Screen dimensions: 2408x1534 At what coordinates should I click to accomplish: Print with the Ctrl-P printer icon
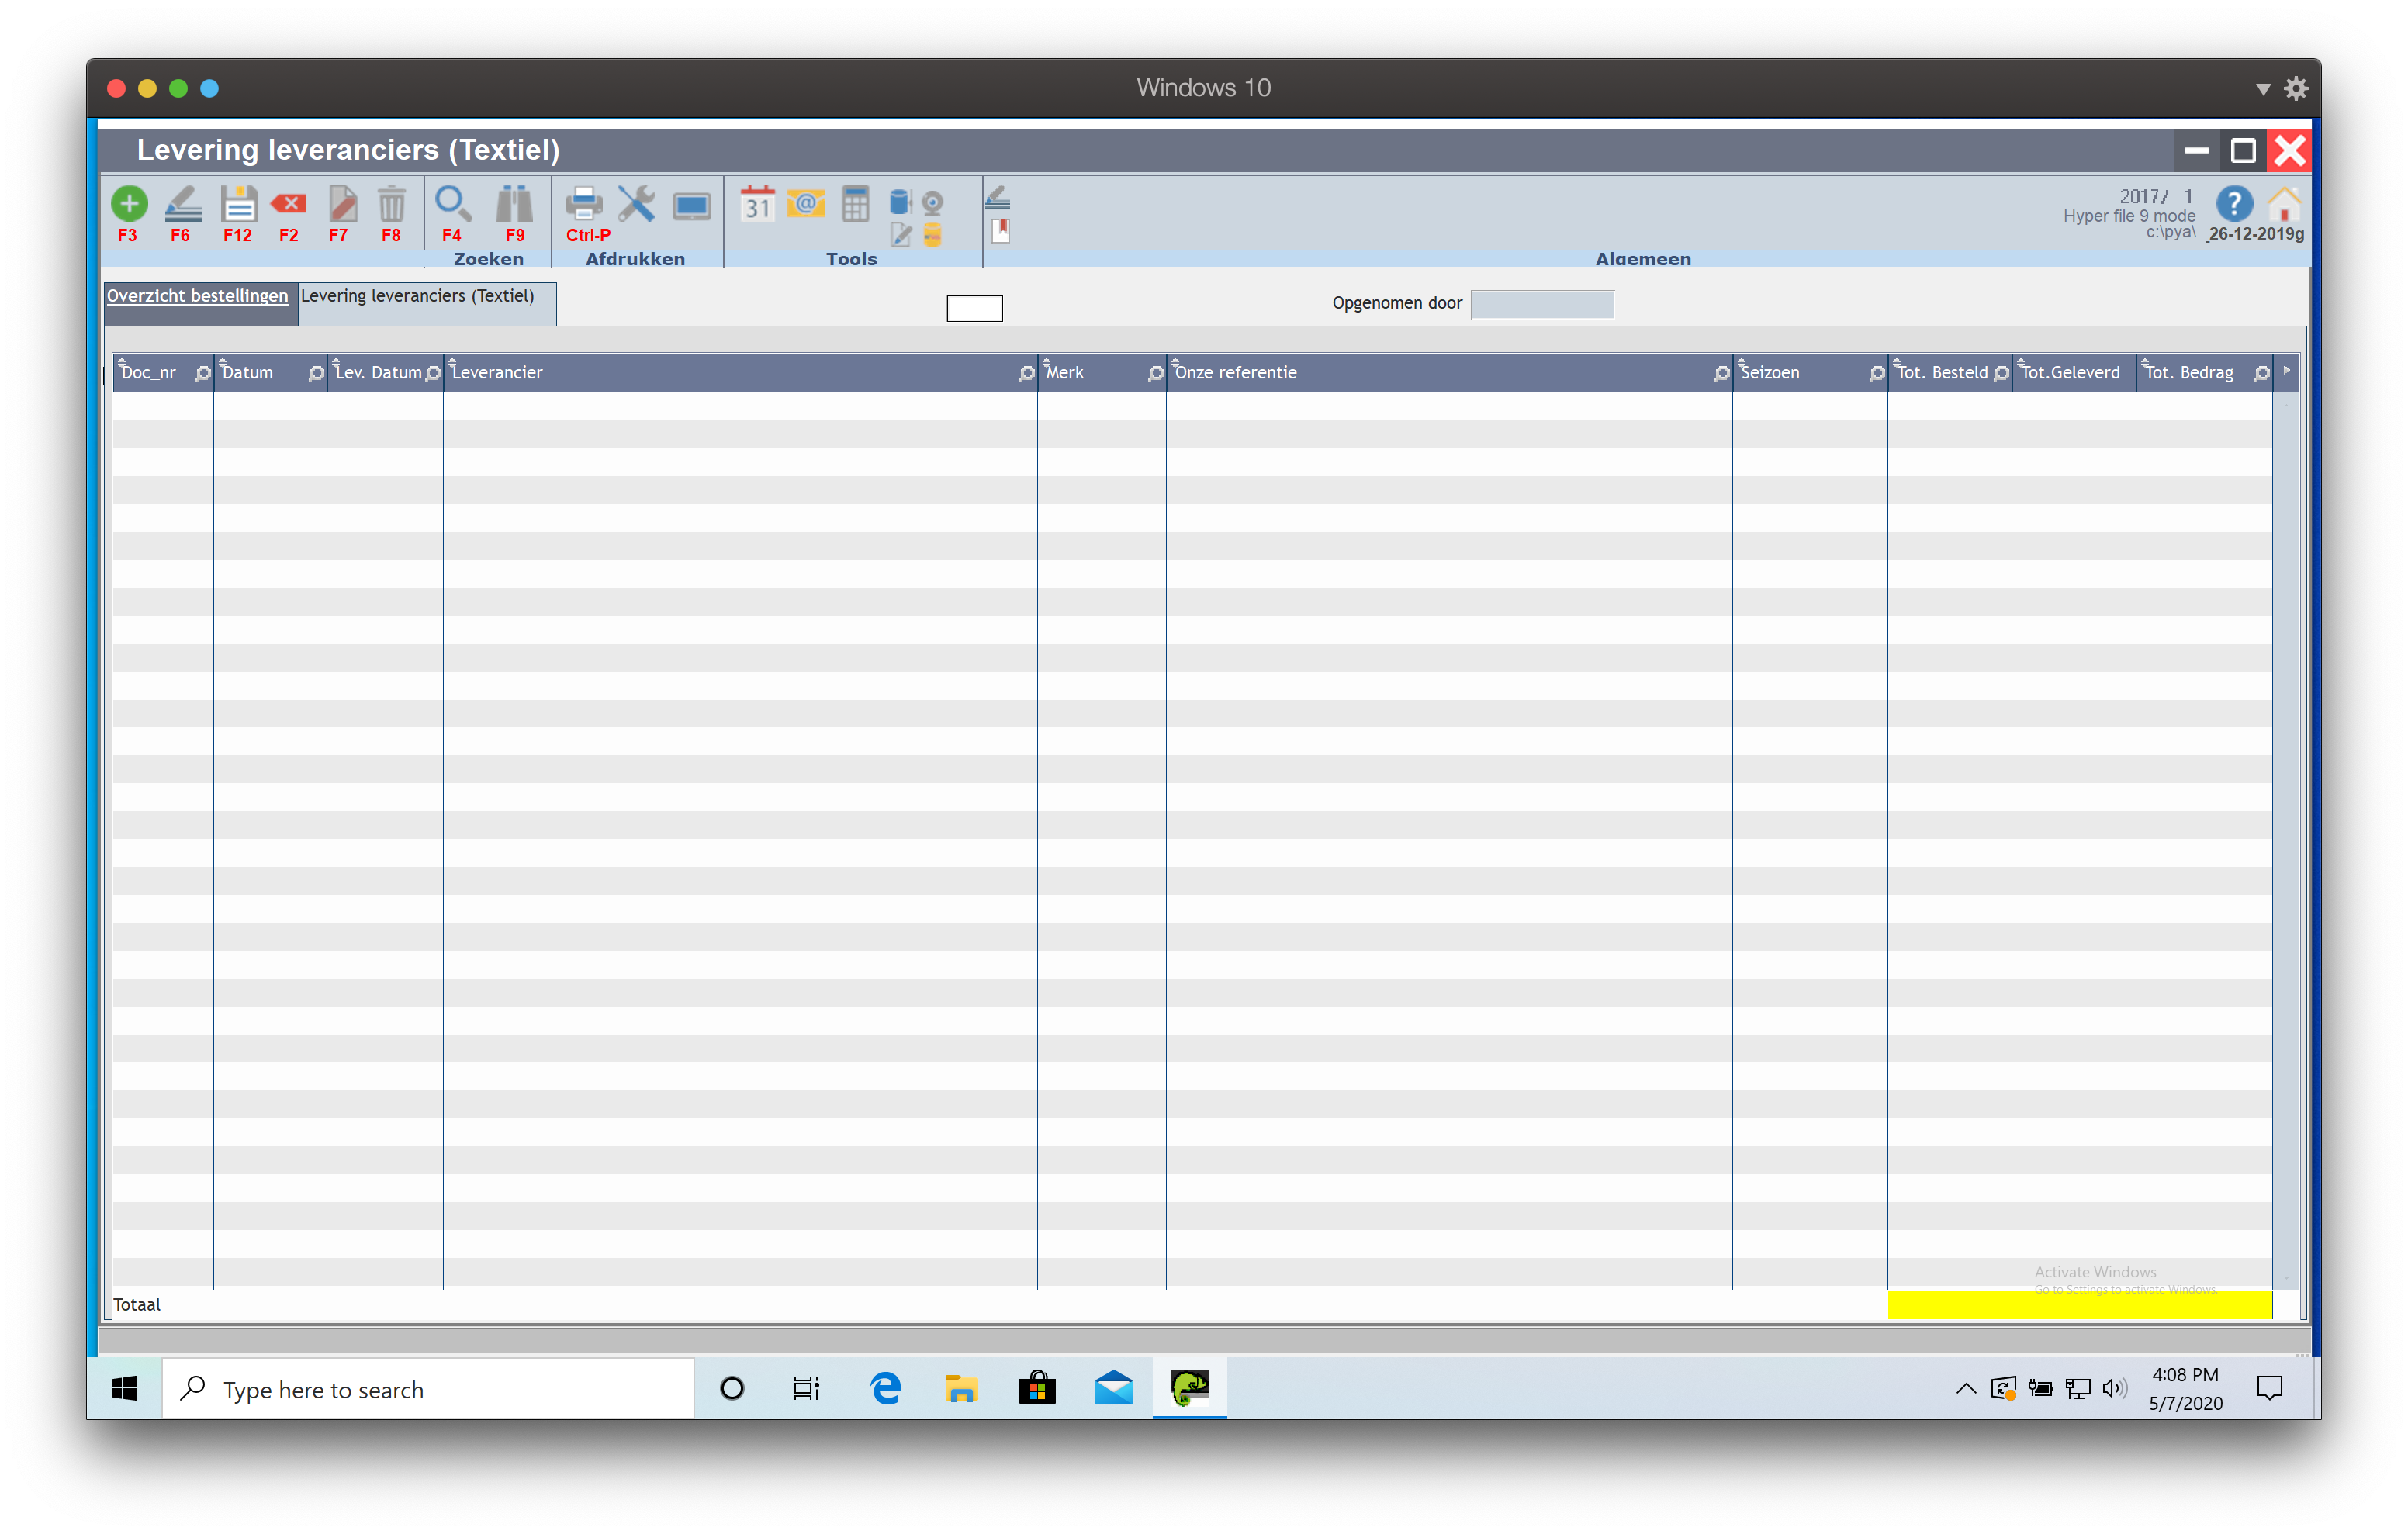coord(583,204)
